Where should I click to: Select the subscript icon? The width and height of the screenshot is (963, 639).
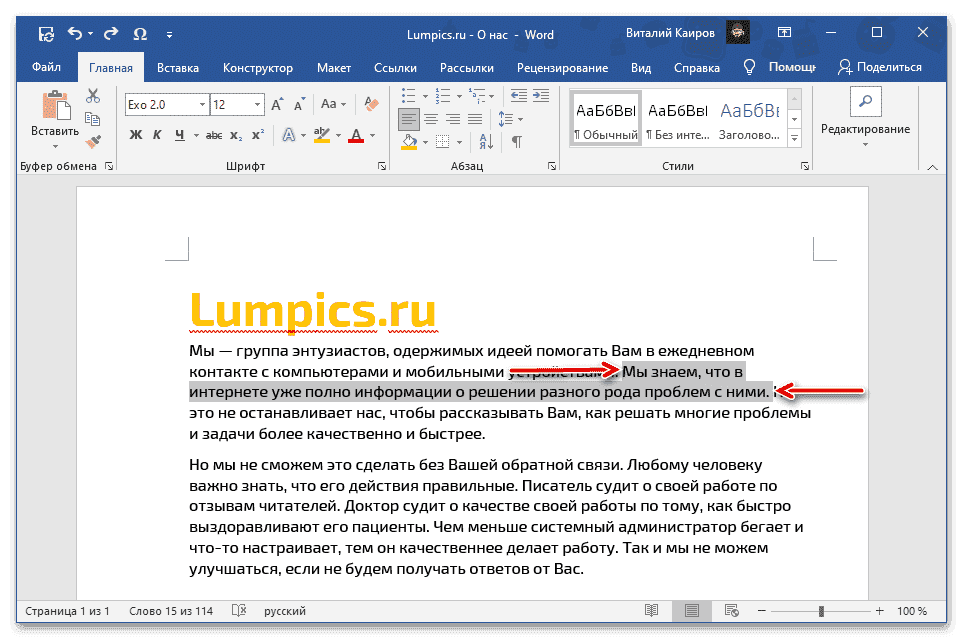click(236, 134)
